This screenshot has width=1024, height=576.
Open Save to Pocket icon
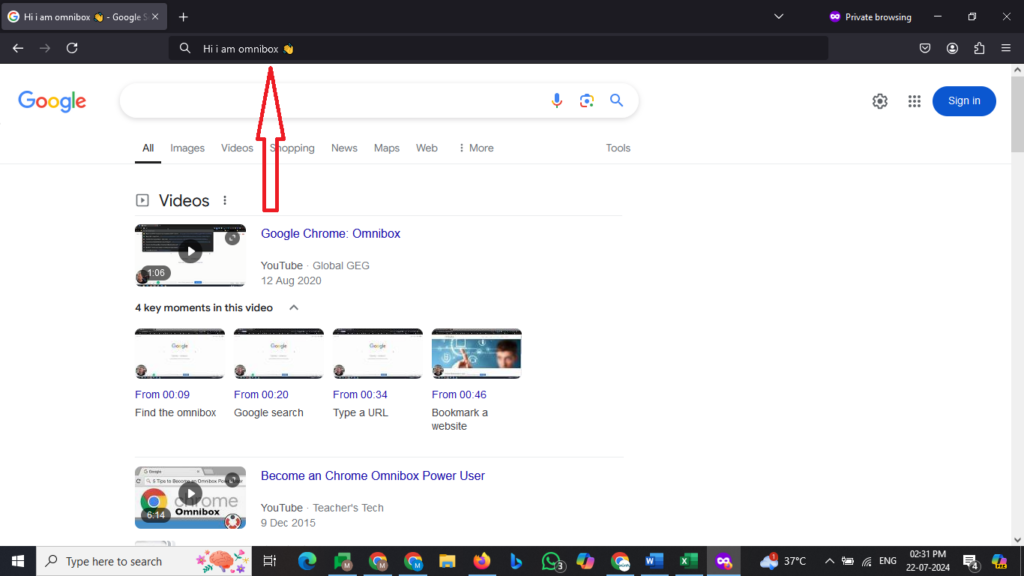point(925,48)
